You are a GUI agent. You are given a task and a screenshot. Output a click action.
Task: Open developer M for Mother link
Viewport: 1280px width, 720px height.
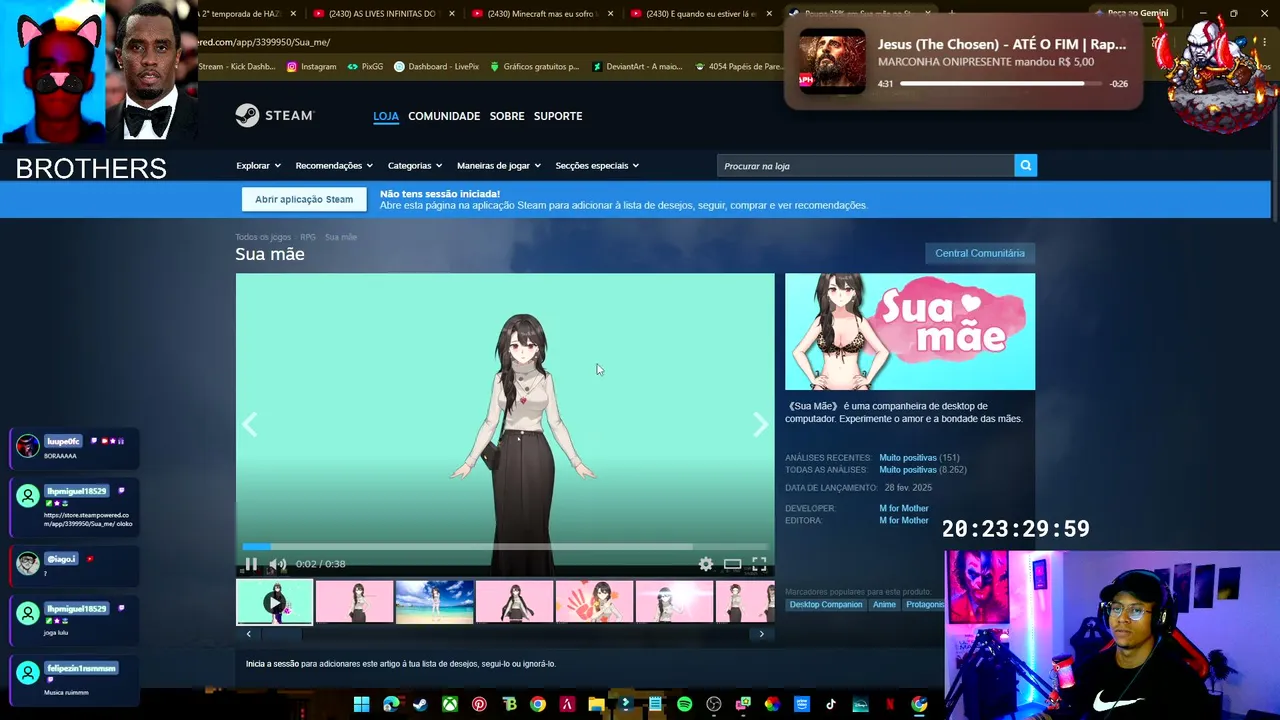click(x=904, y=509)
